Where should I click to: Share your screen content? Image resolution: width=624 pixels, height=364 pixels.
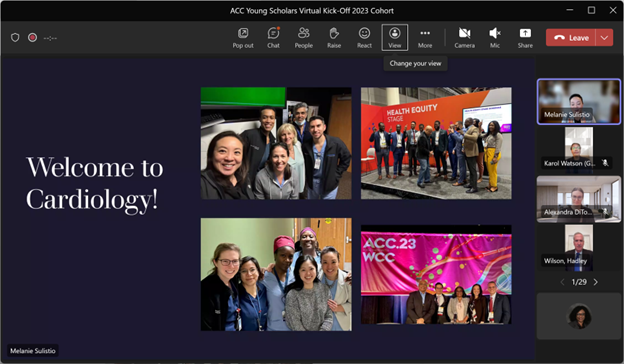525,38
